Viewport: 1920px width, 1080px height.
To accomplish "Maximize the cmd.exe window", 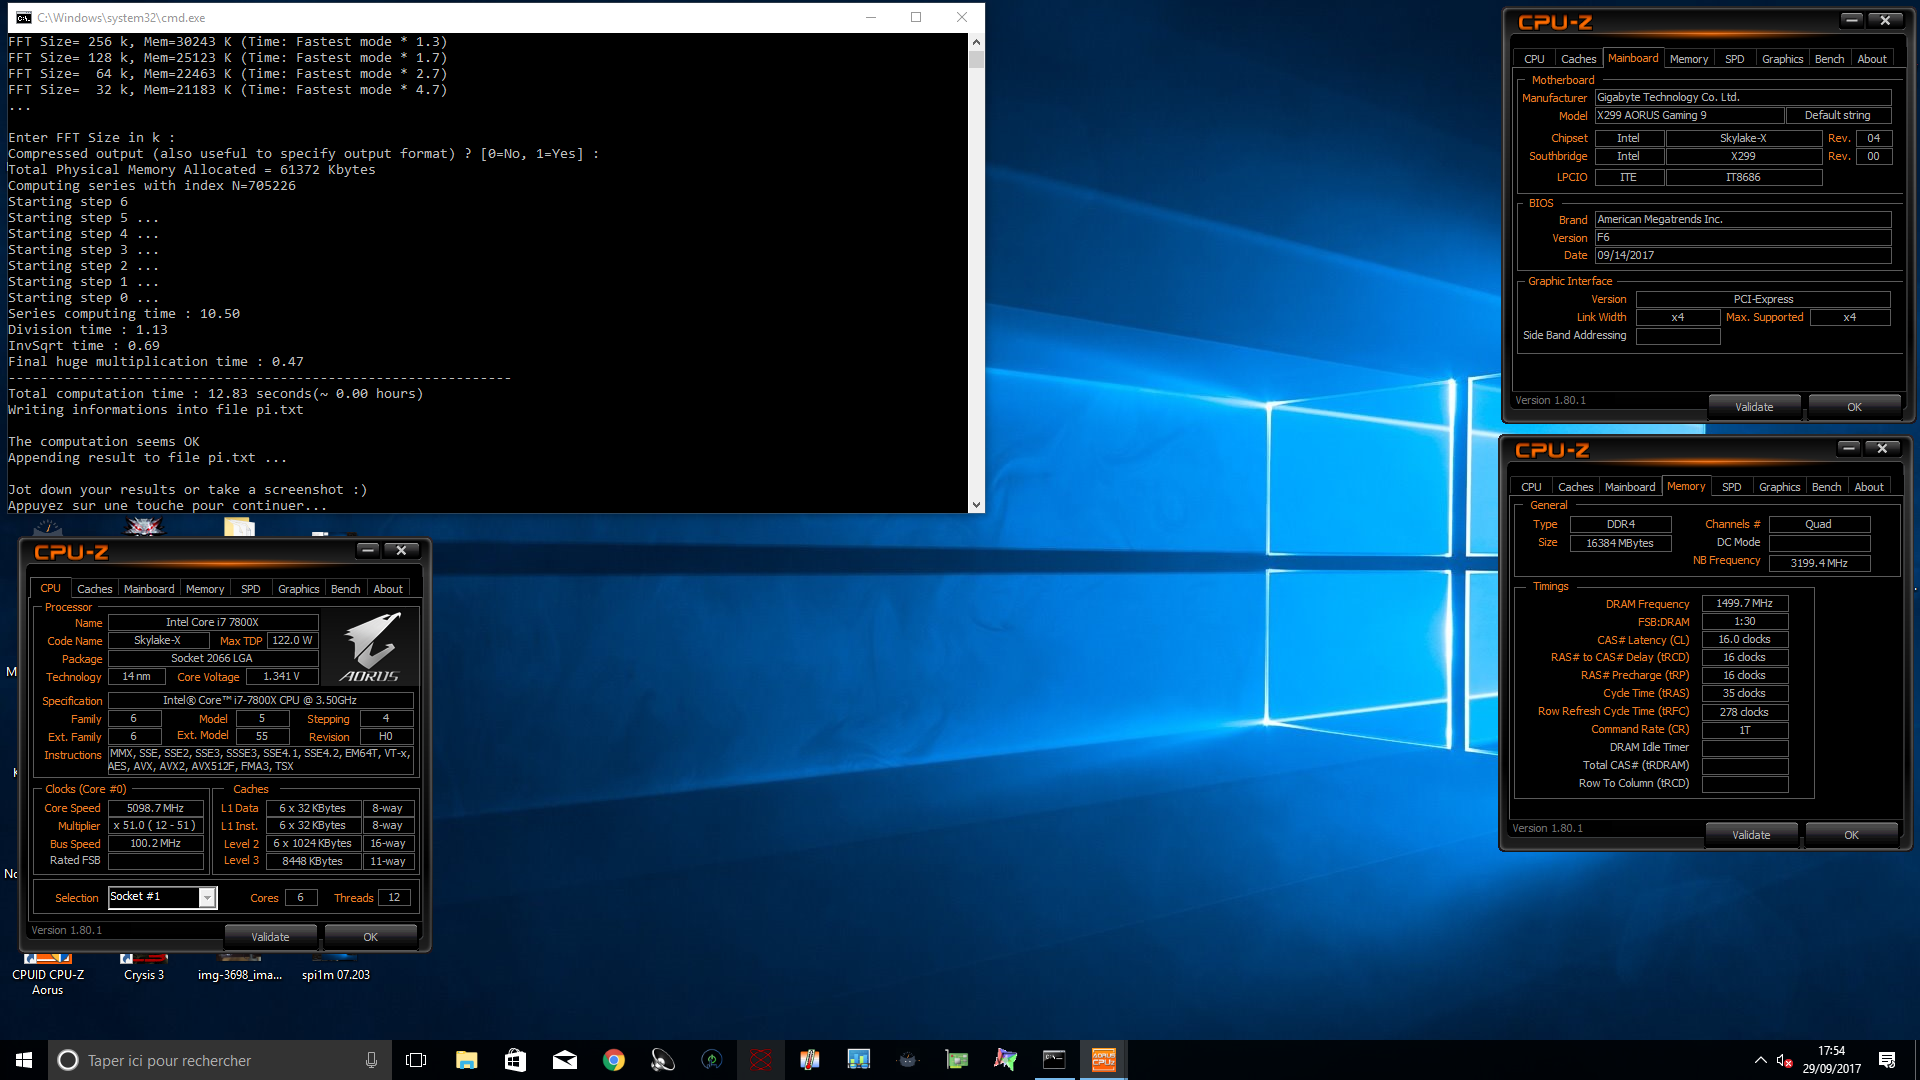I will [916, 17].
